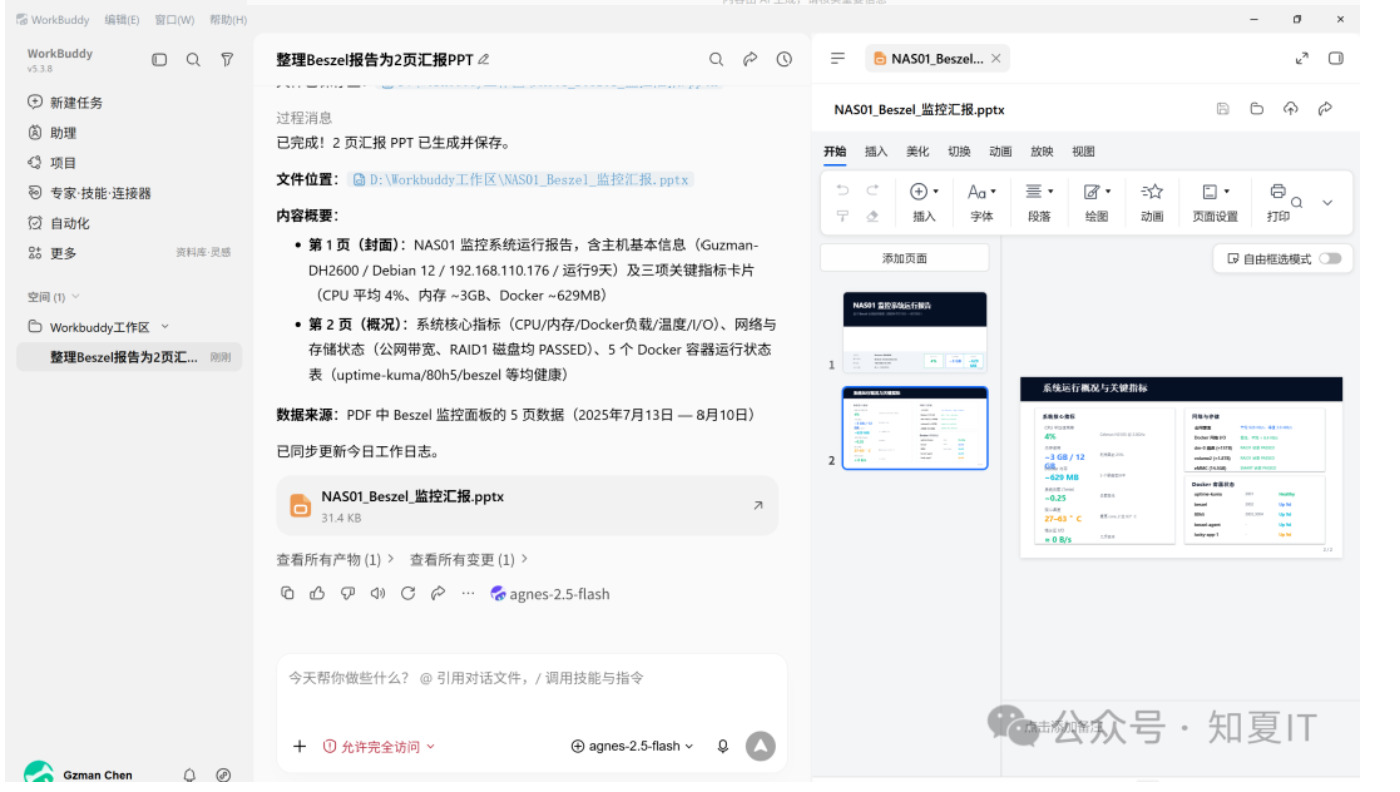The height and width of the screenshot is (792, 1400).
Task: Click the magnifier icon beside the print button
Action: click(1297, 202)
